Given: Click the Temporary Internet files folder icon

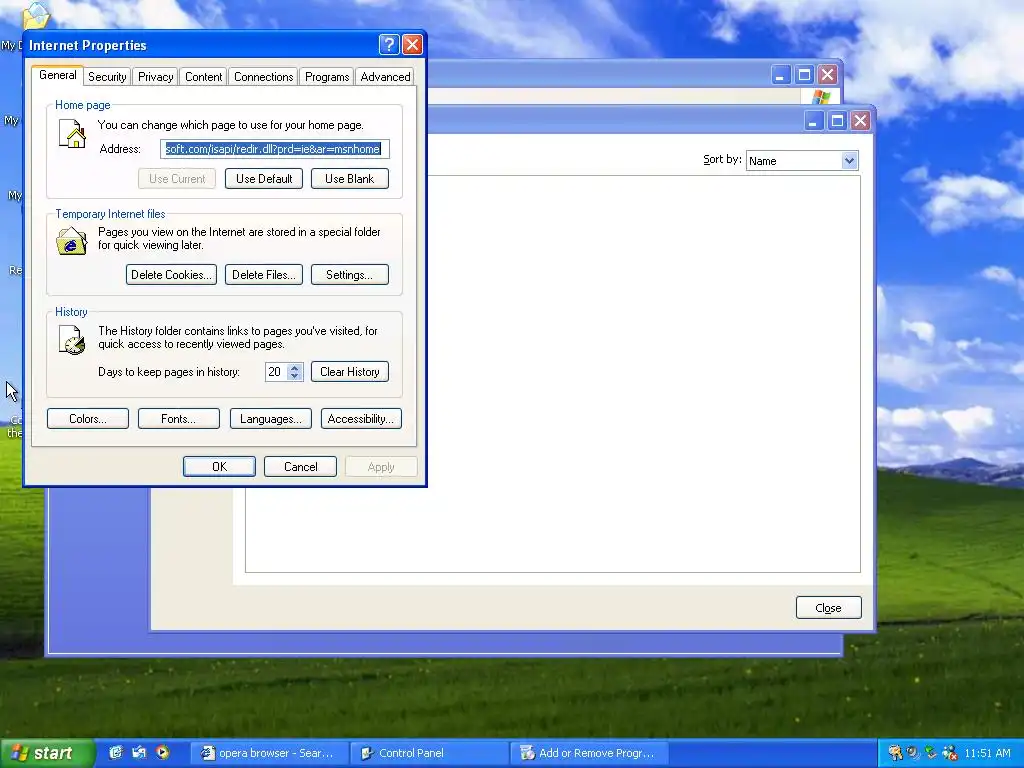Looking at the screenshot, I should [72, 240].
